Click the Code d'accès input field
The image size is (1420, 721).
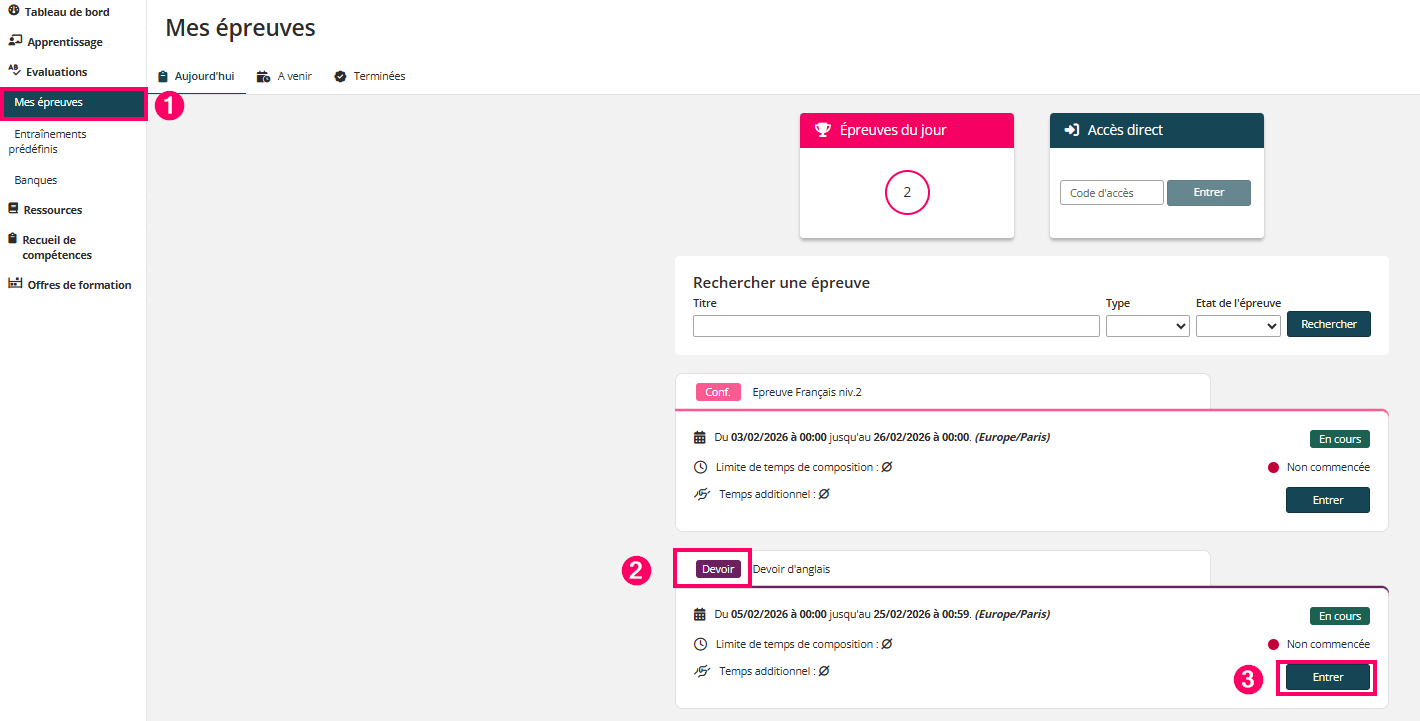pos(1111,193)
